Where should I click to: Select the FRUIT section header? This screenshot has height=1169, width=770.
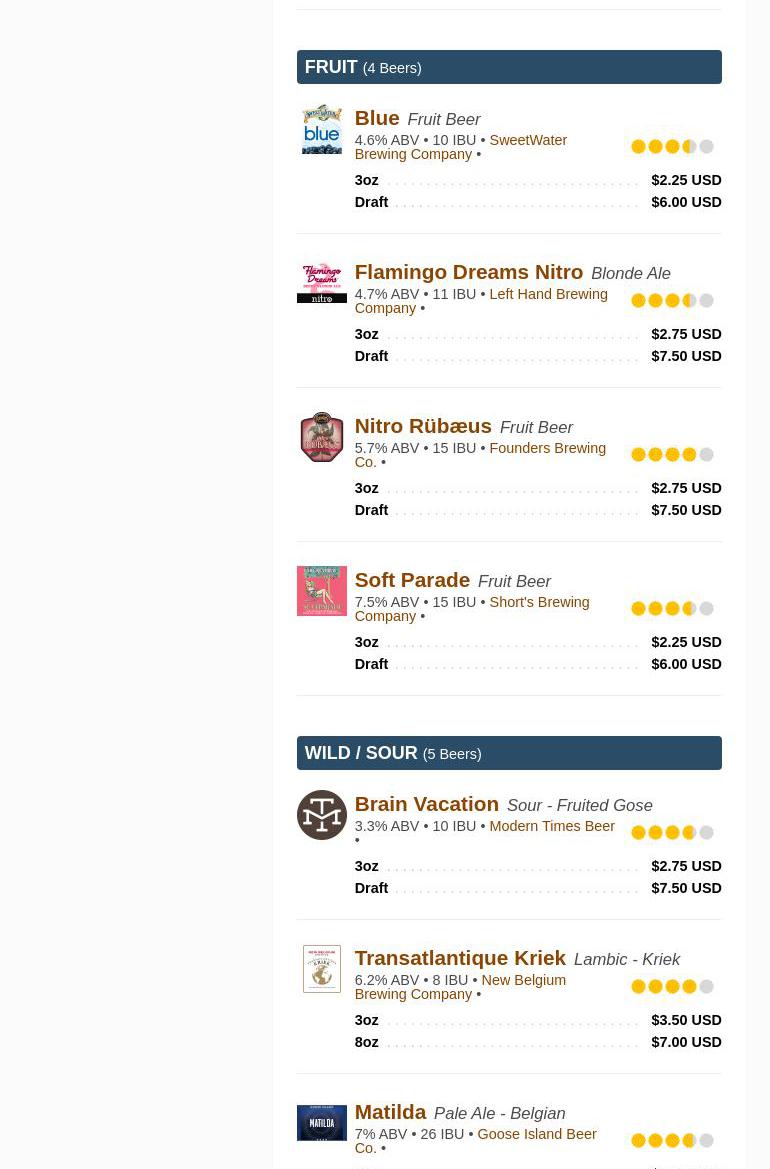click(x=509, y=67)
